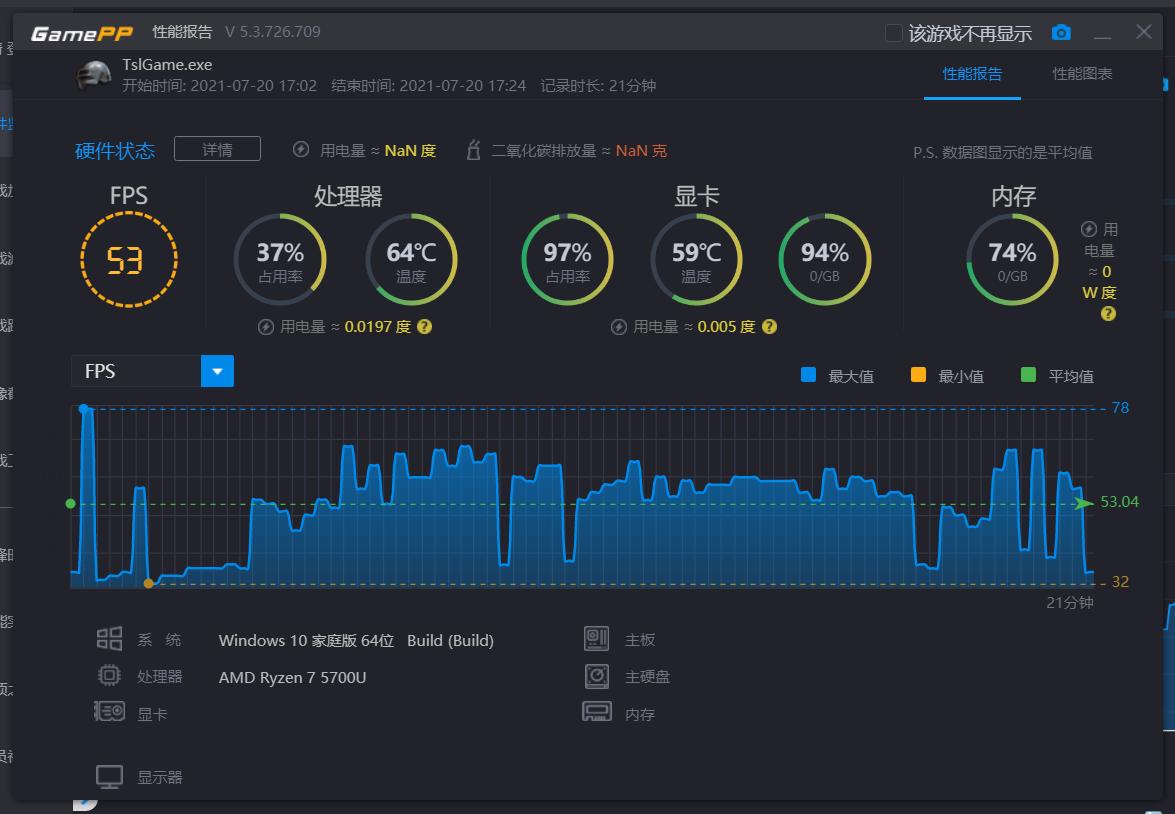Click the main hard disk icon

(x=596, y=676)
